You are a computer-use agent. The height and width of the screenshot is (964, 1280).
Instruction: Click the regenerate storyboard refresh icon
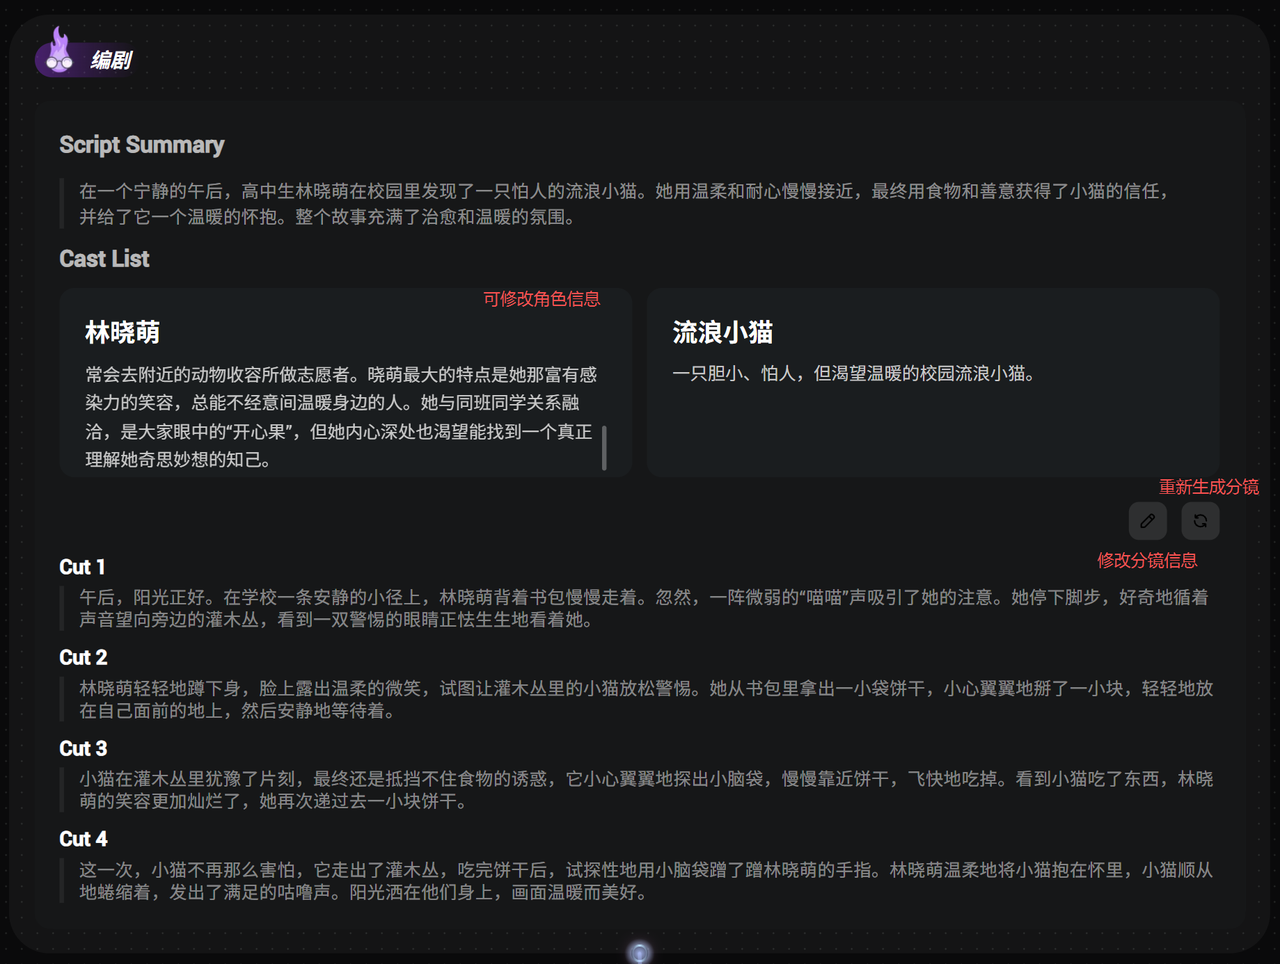[x=1200, y=521]
